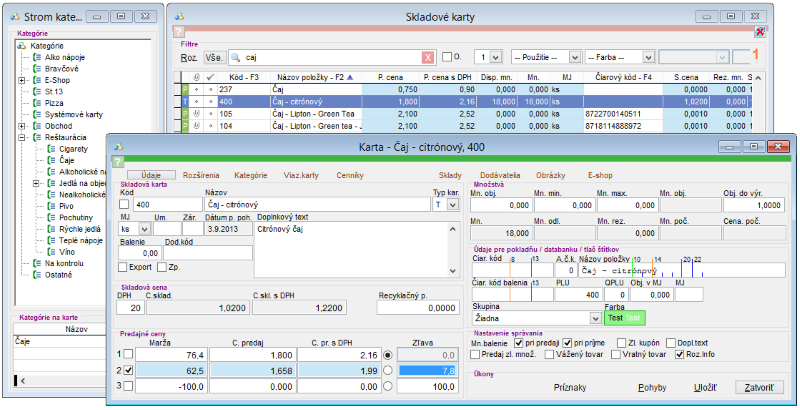Select the Čaje category tree icon

point(51,160)
